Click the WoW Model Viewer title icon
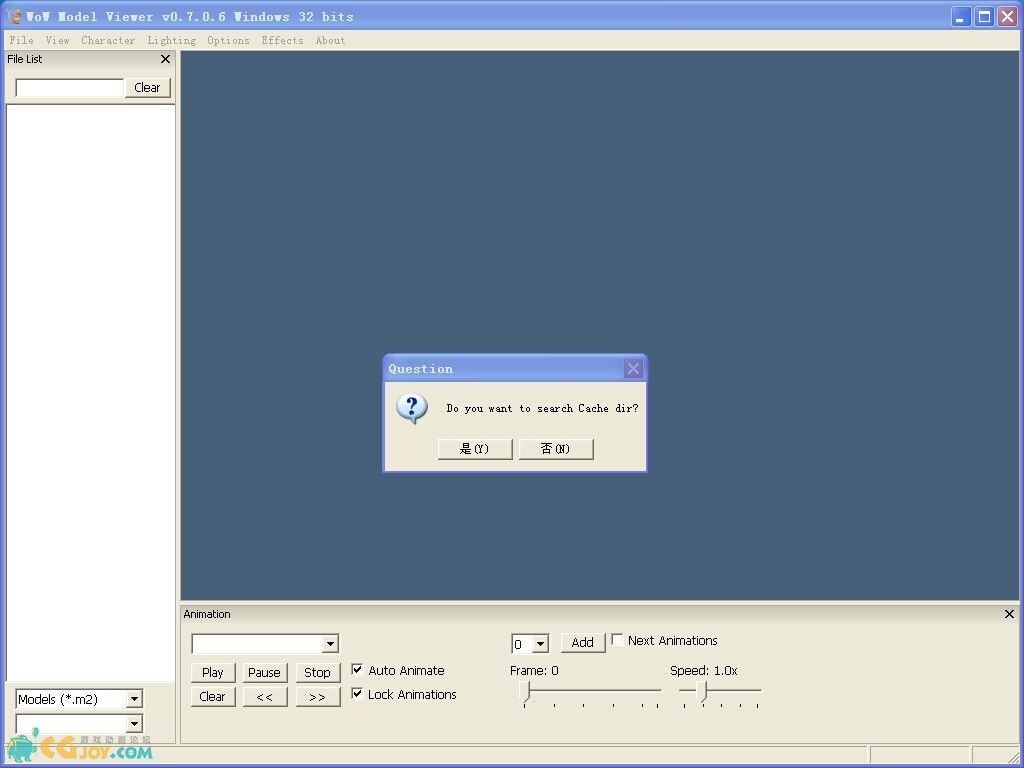 (x=14, y=16)
